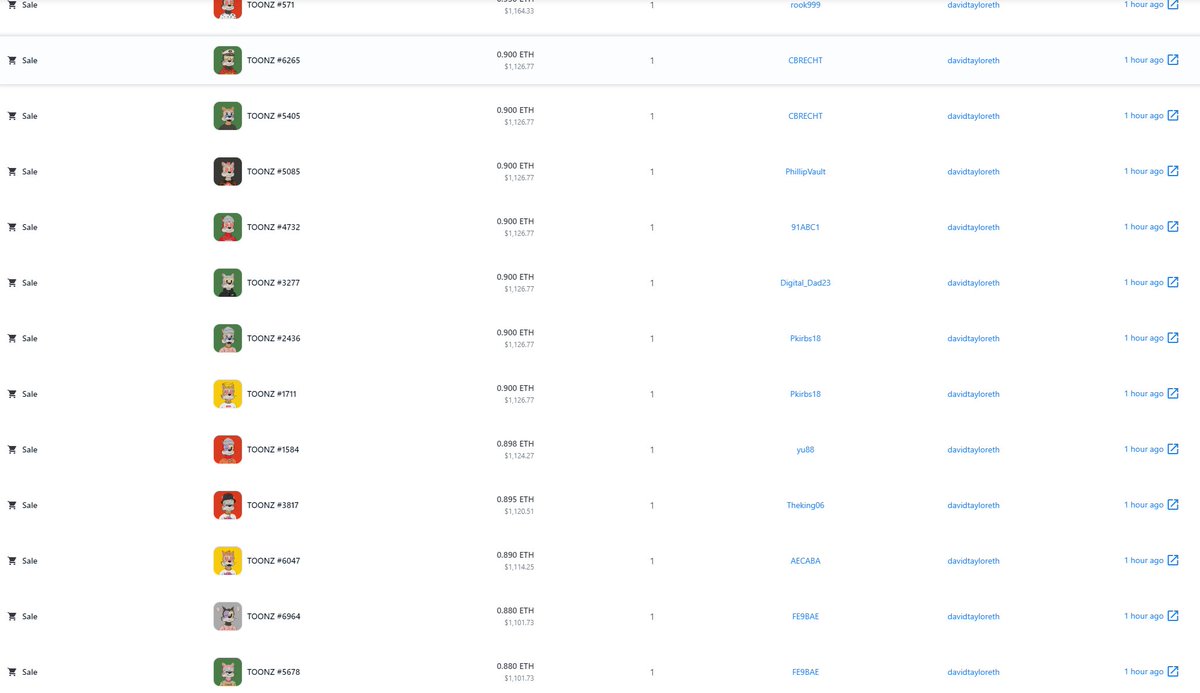Open davidtayloreth profile in TOONZ #5085 row
Image resolution: width=1200 pixels, height=693 pixels.
point(973,172)
